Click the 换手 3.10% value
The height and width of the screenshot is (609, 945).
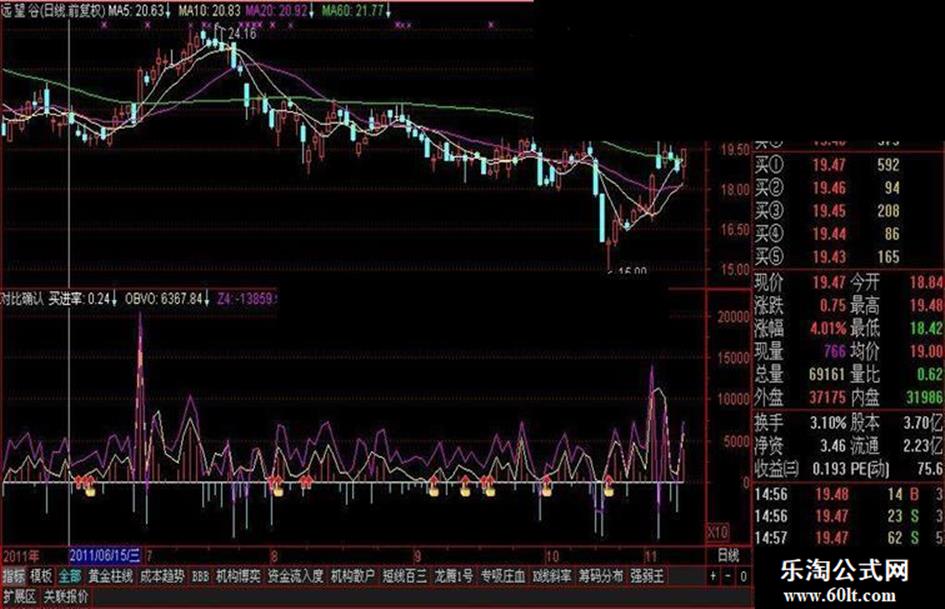tap(828, 423)
